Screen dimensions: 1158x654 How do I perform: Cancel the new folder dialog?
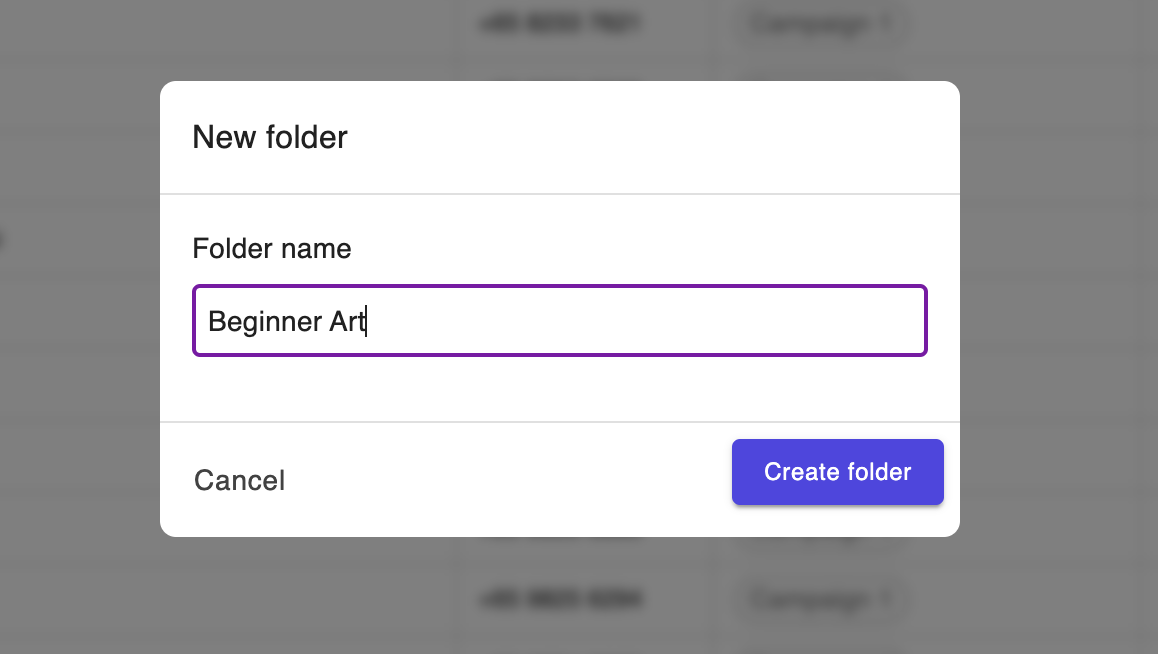(x=239, y=480)
